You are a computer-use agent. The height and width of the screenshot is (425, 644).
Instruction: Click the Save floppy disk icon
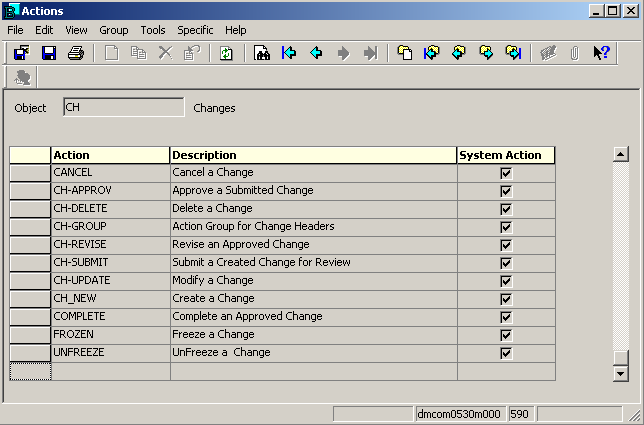pos(49,53)
